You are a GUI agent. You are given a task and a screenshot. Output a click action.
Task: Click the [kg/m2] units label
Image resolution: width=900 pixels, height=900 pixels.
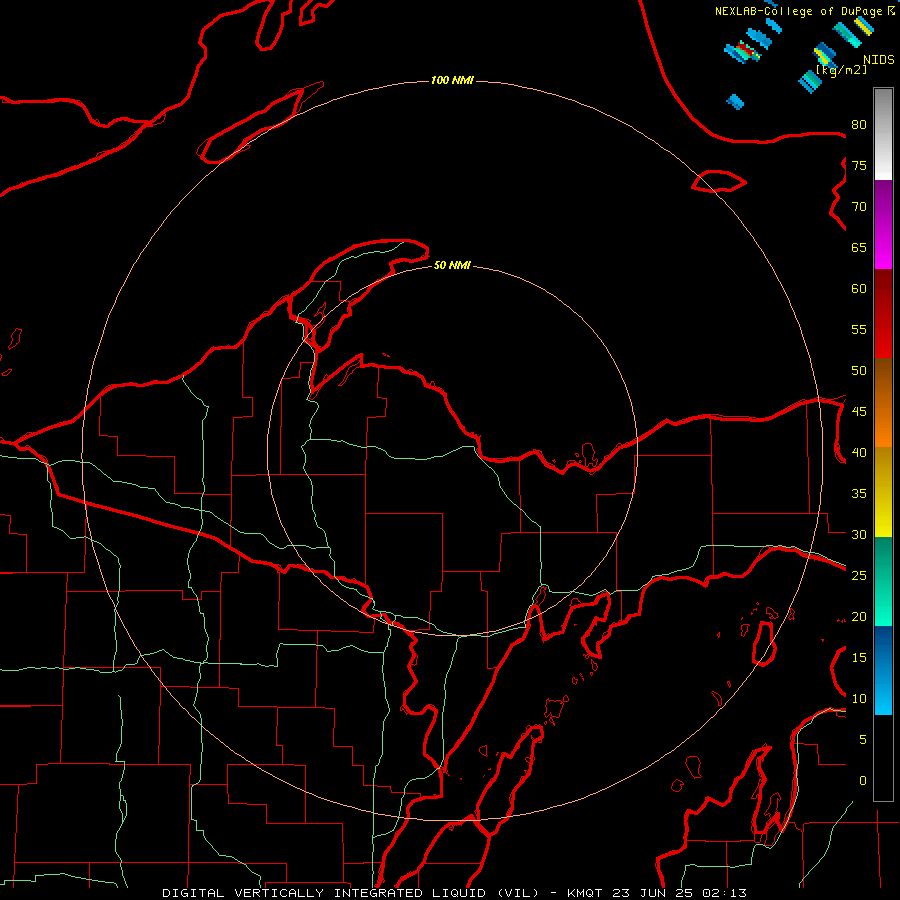point(841,69)
